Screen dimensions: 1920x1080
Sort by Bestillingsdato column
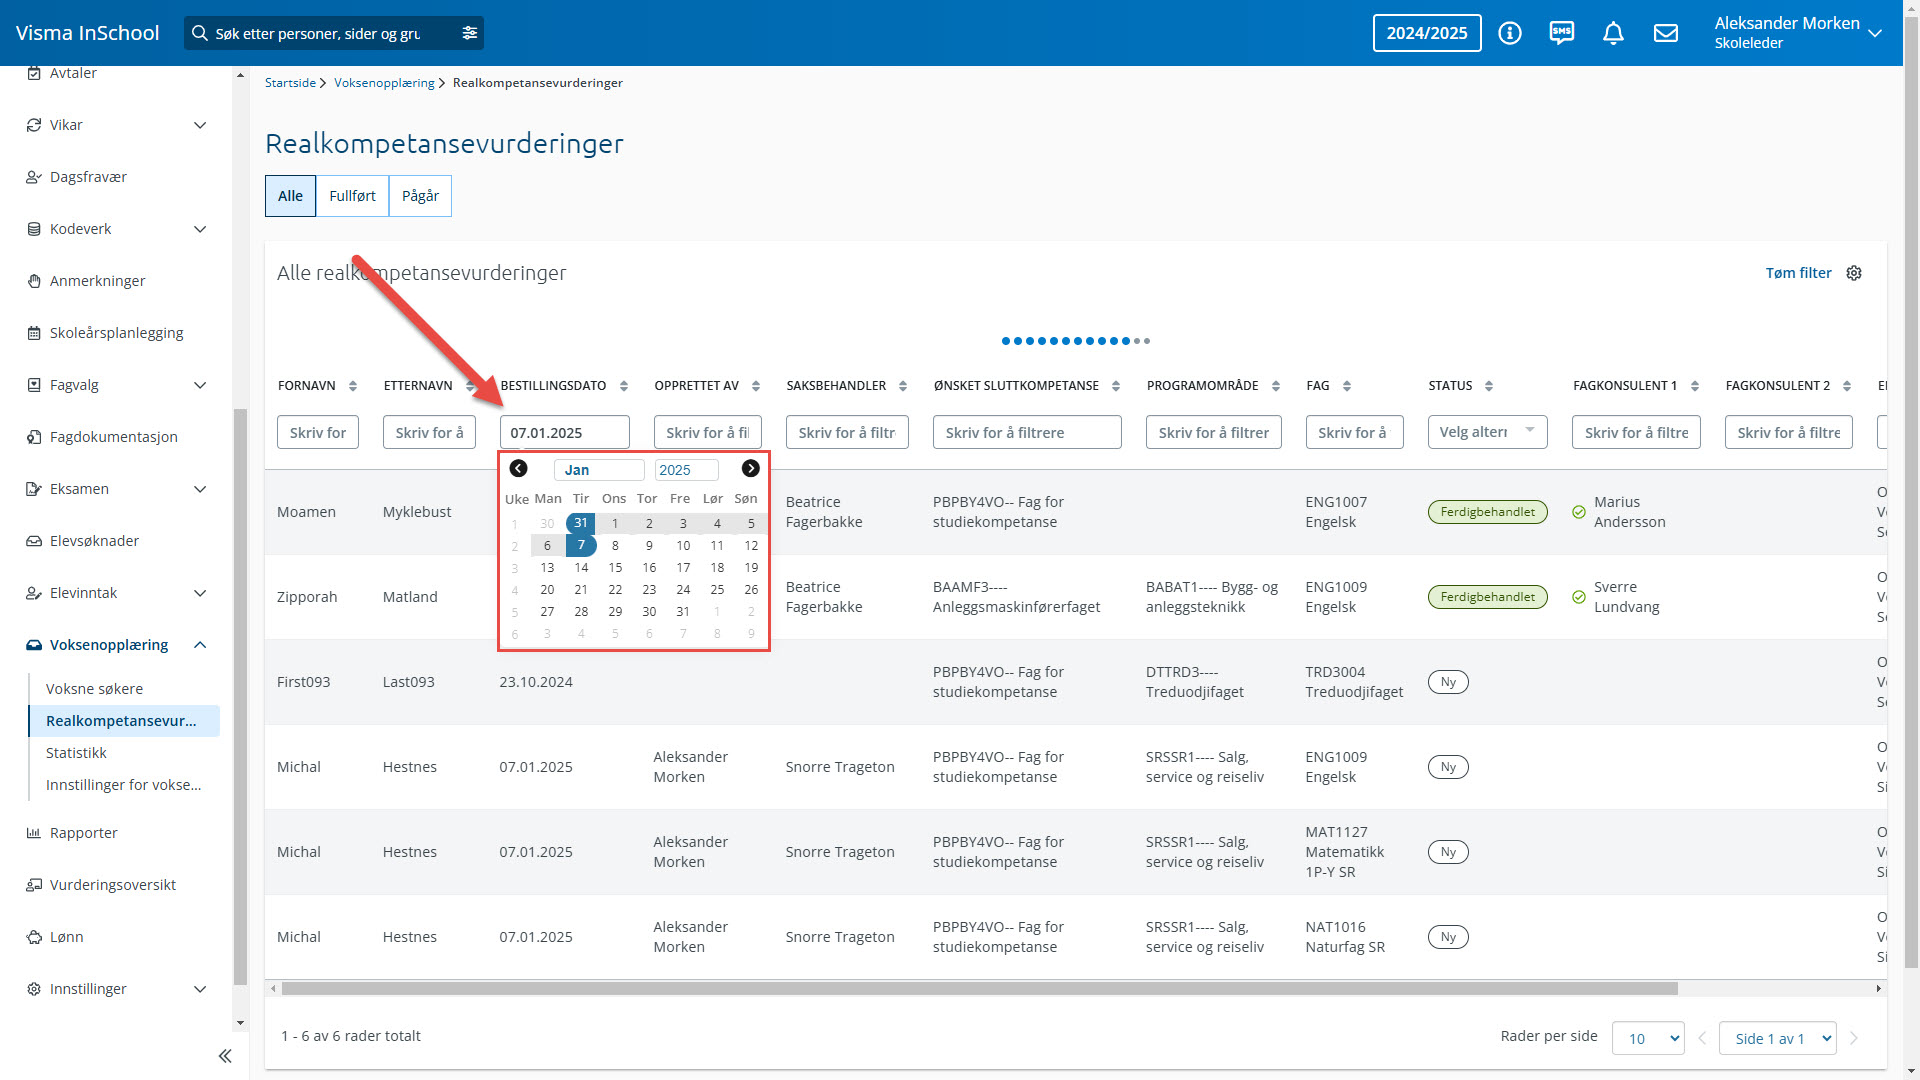coord(623,386)
